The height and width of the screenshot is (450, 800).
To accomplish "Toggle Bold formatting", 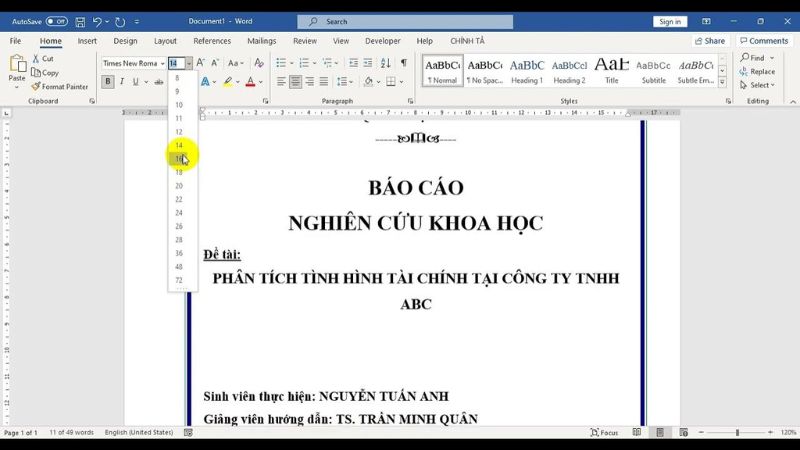I will [108, 82].
